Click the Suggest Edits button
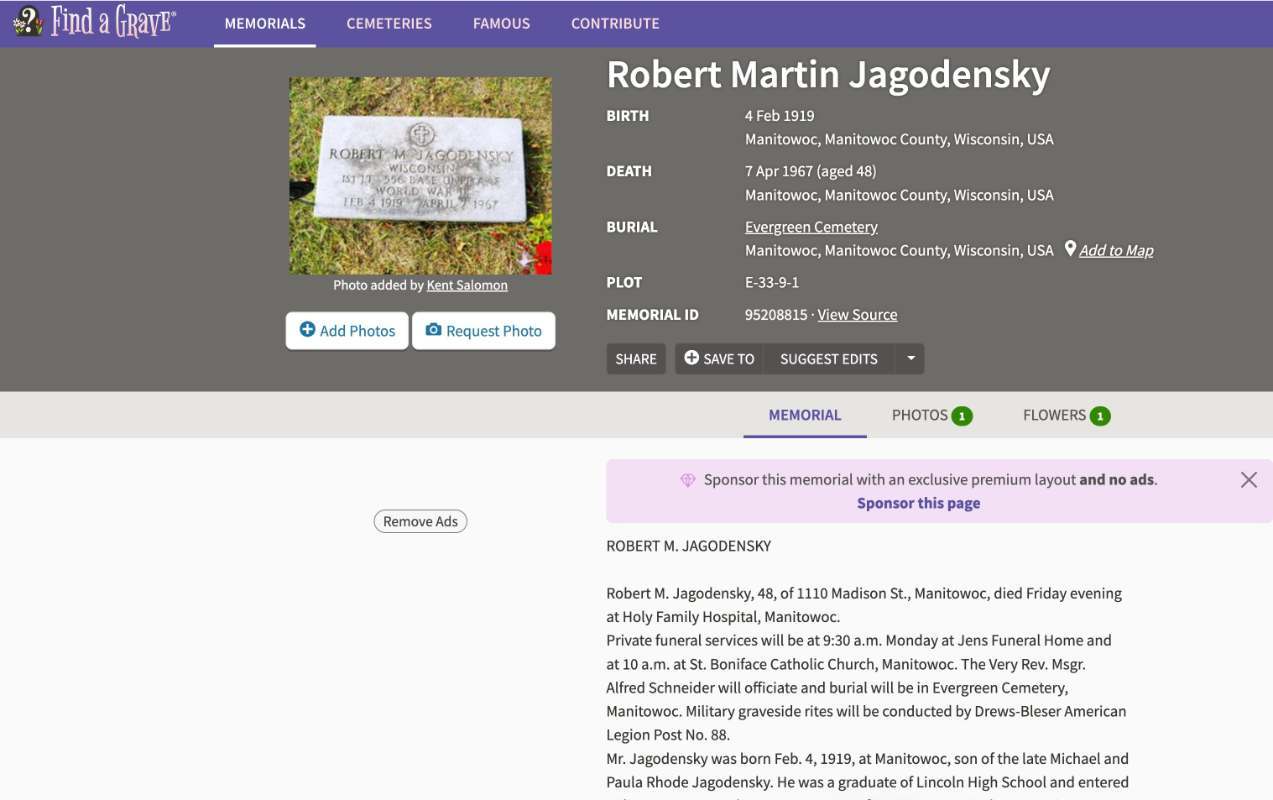Image resolution: width=1273 pixels, height=800 pixels. [829, 359]
